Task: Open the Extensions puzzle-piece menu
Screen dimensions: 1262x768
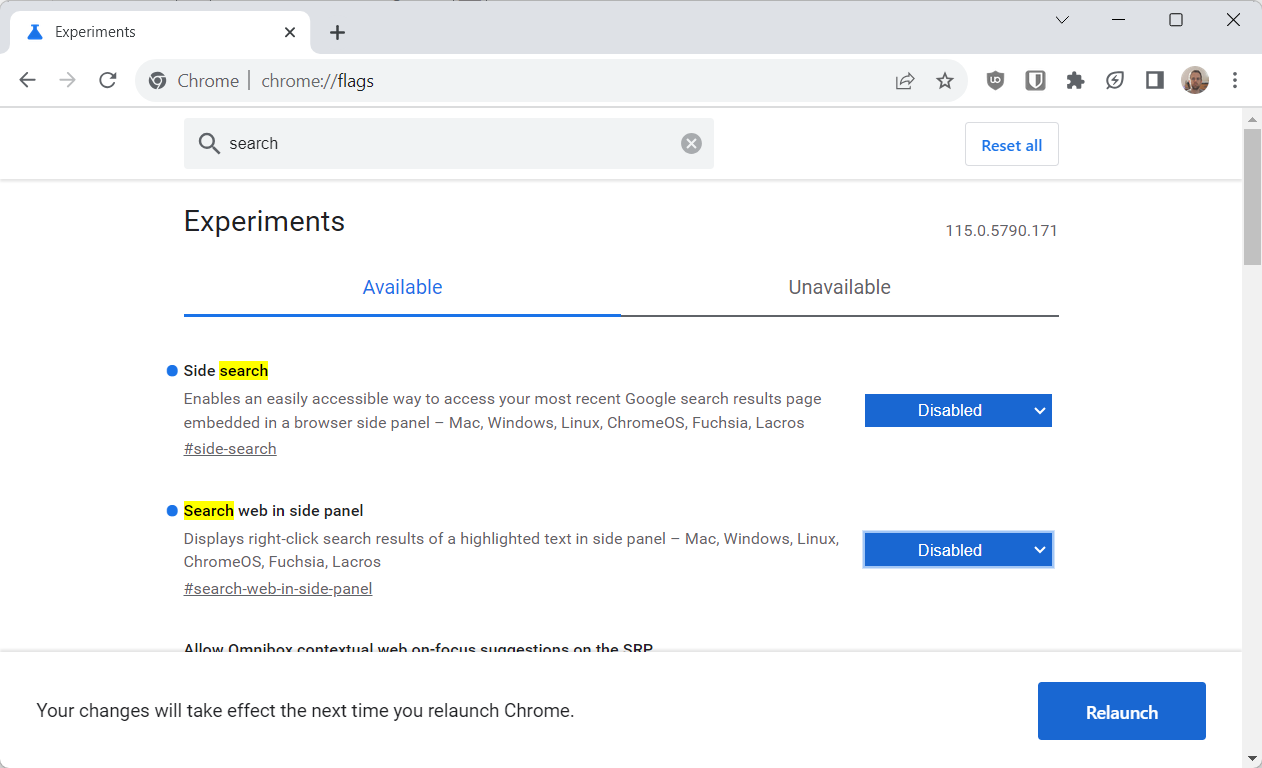Action: click(x=1075, y=81)
